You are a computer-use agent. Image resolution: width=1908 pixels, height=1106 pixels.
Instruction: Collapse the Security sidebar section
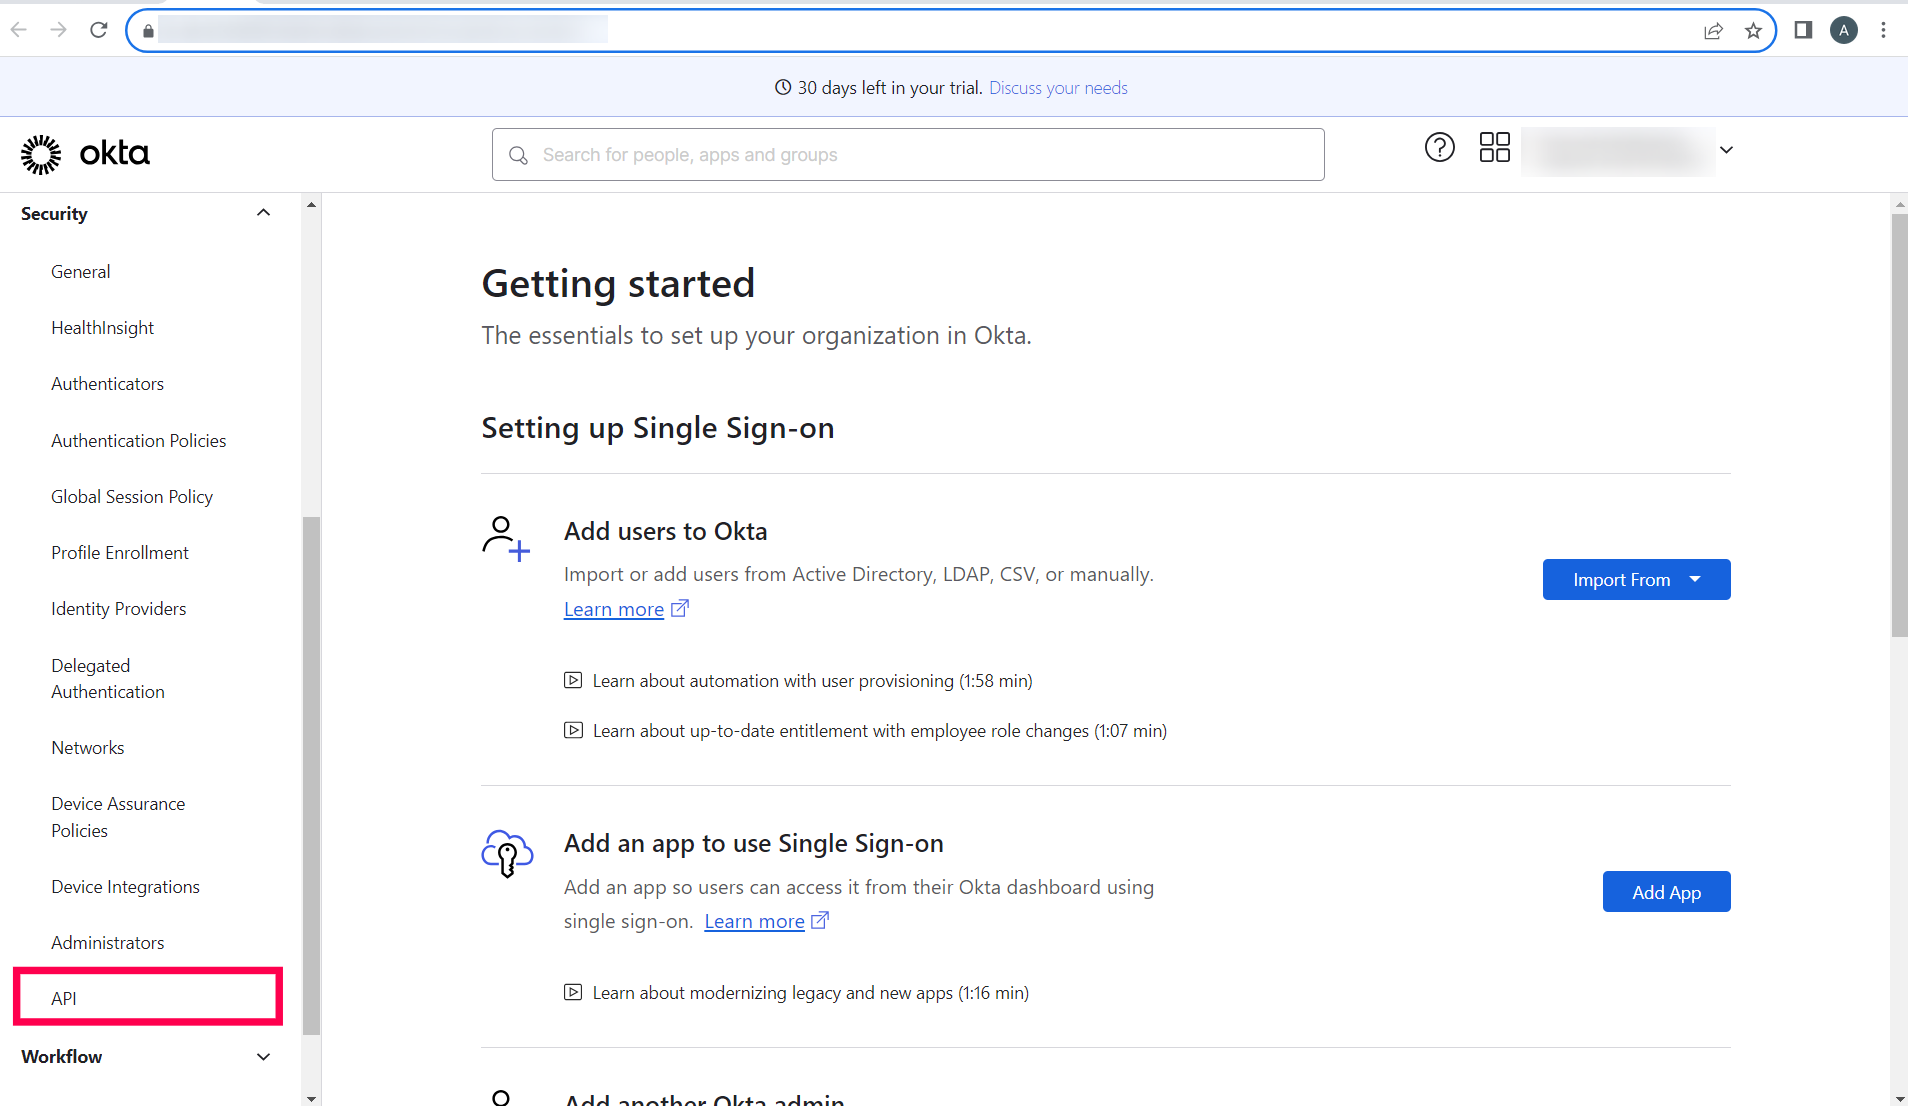tap(263, 213)
